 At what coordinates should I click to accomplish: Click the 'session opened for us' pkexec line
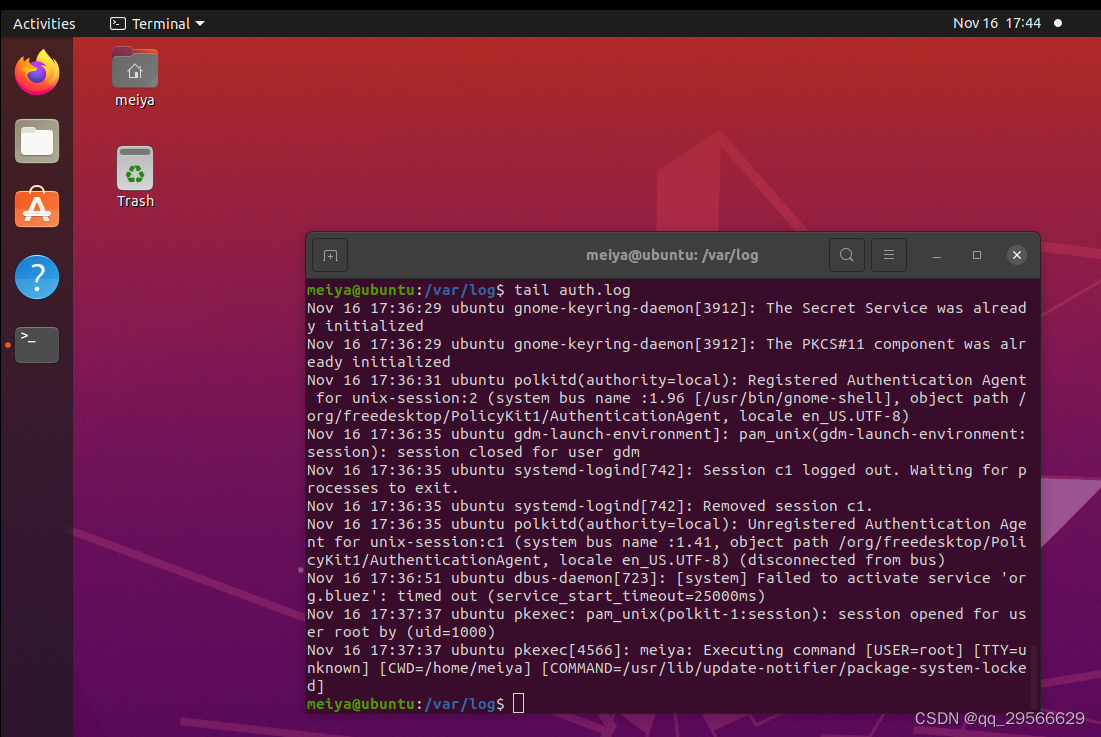tap(666, 614)
